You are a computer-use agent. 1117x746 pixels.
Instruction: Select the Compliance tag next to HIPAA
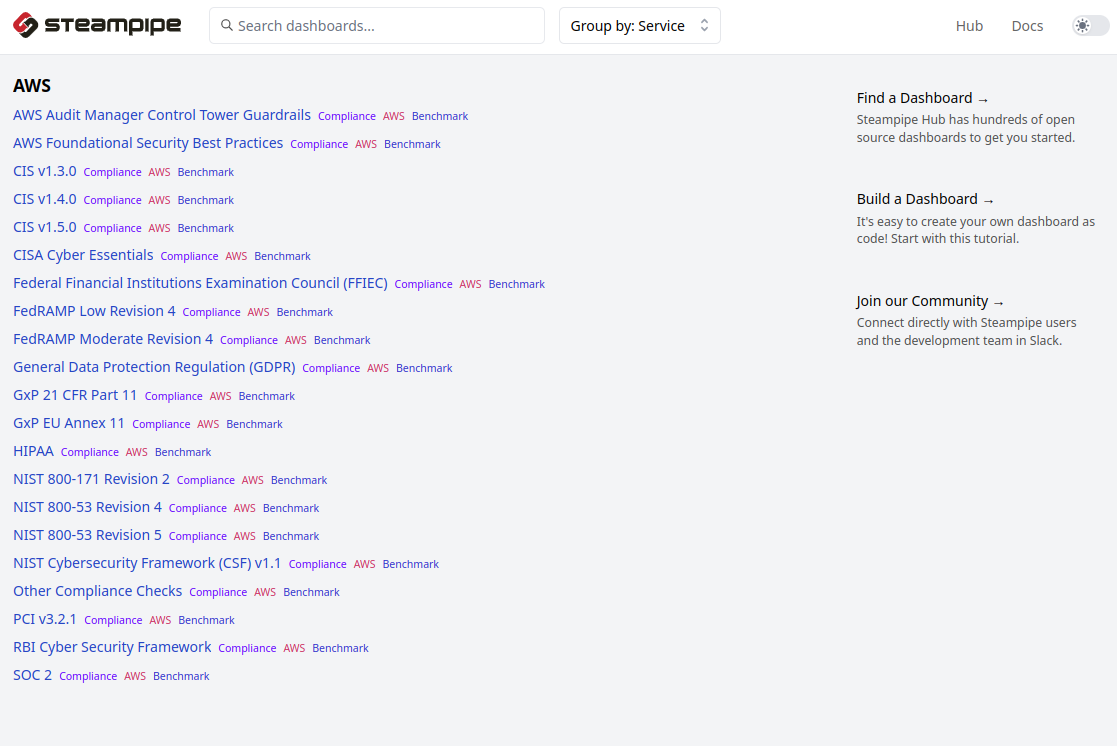[x=89, y=451]
